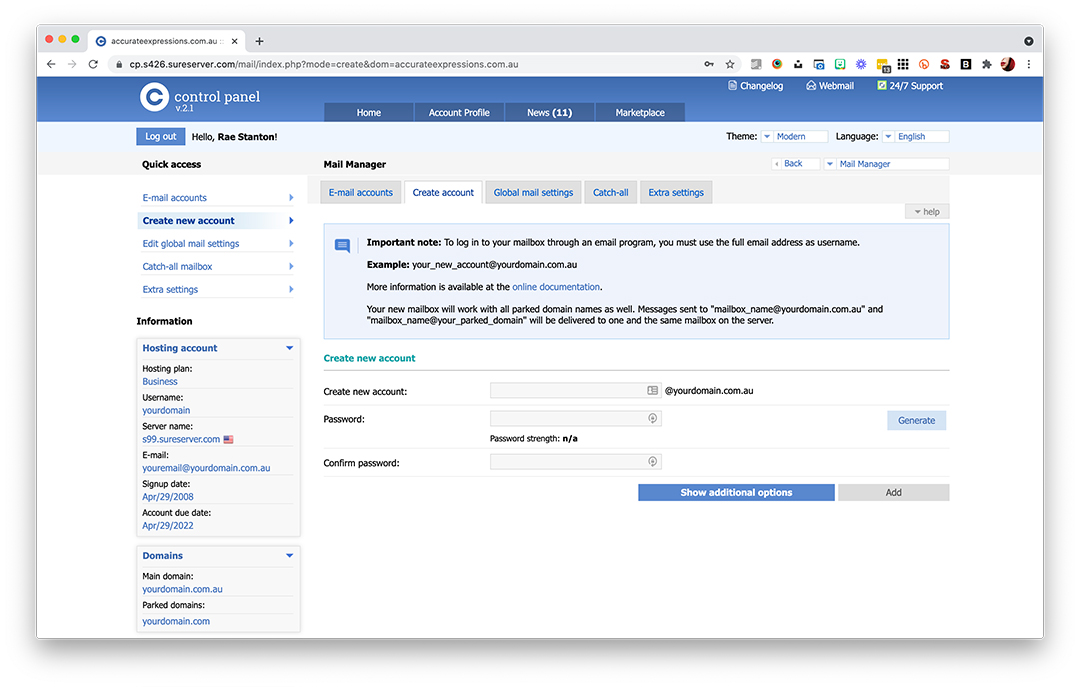Click the yellow calendar extension with 13 badge
The image size is (1080, 687).
pyautogui.click(x=883, y=65)
